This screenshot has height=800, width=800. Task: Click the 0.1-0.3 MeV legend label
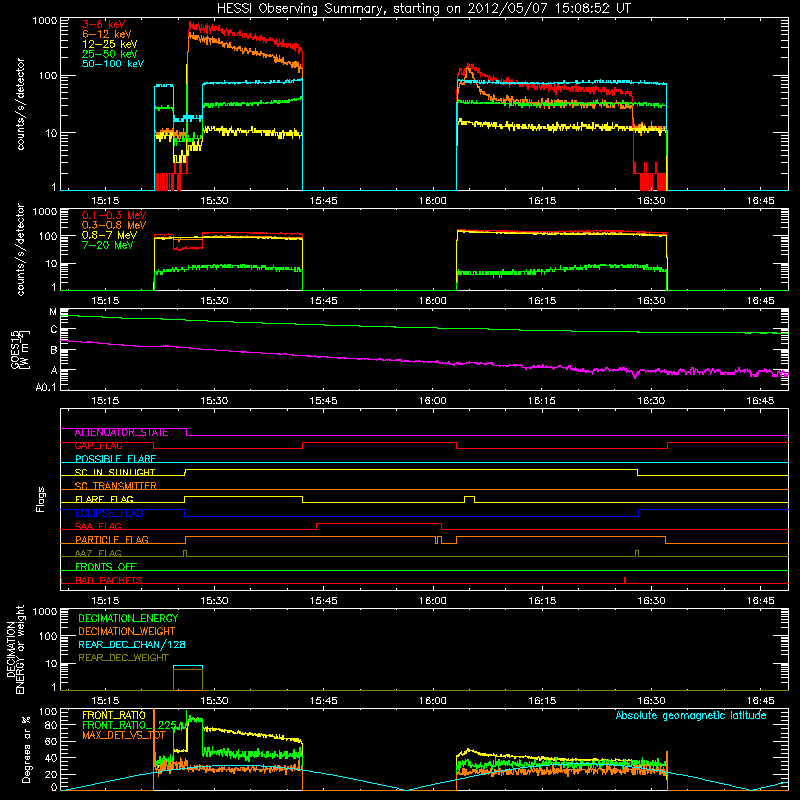pyautogui.click(x=114, y=216)
